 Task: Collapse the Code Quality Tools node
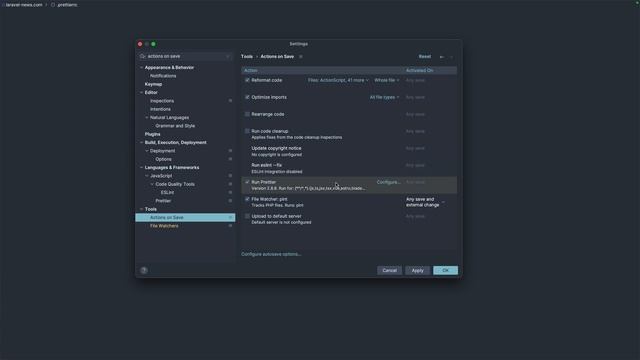152,184
